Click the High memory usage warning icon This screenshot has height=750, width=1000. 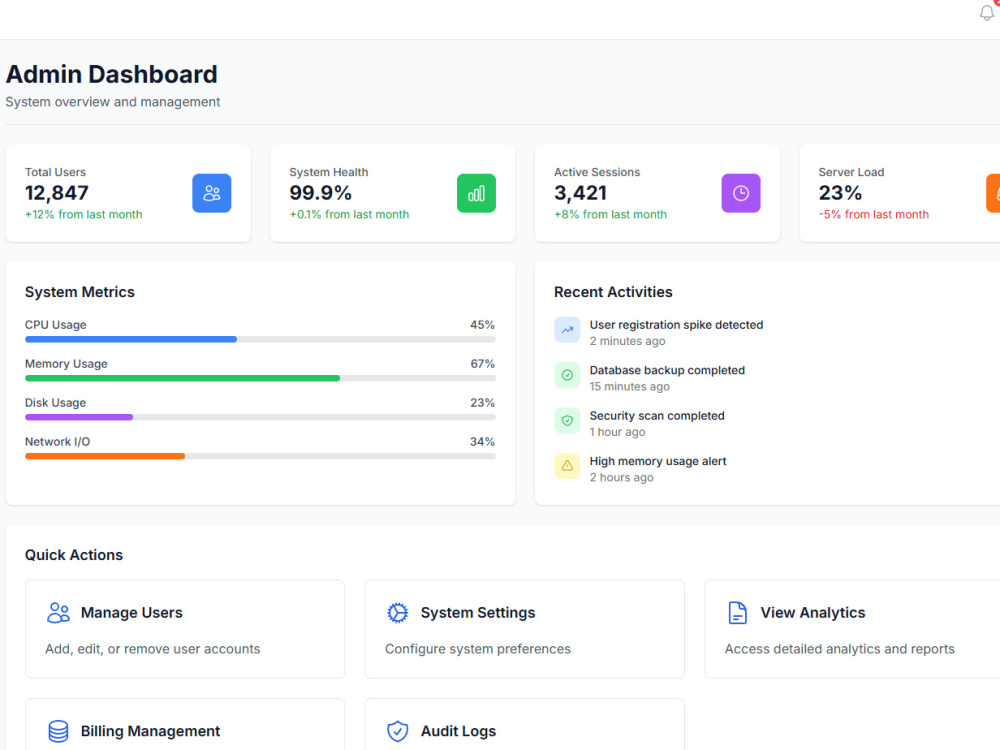567,466
